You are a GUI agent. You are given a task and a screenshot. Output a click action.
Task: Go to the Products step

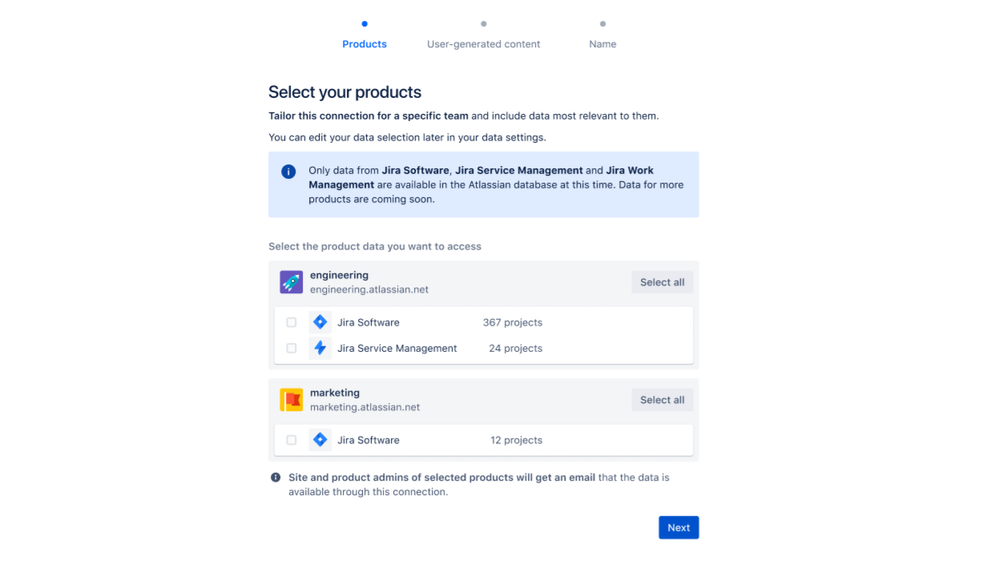pos(364,44)
